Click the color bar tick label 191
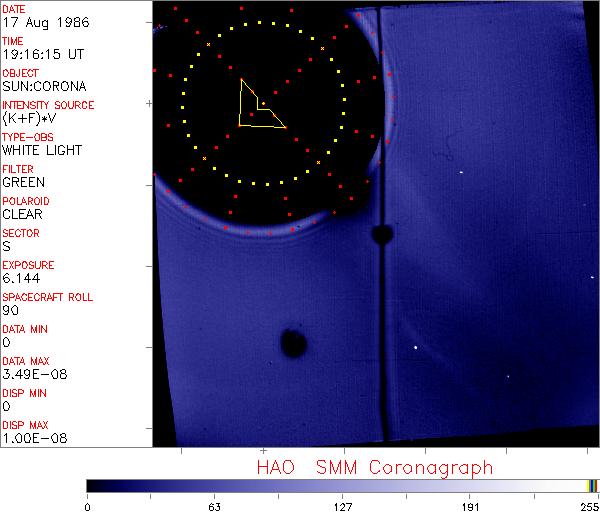 [x=470, y=505]
